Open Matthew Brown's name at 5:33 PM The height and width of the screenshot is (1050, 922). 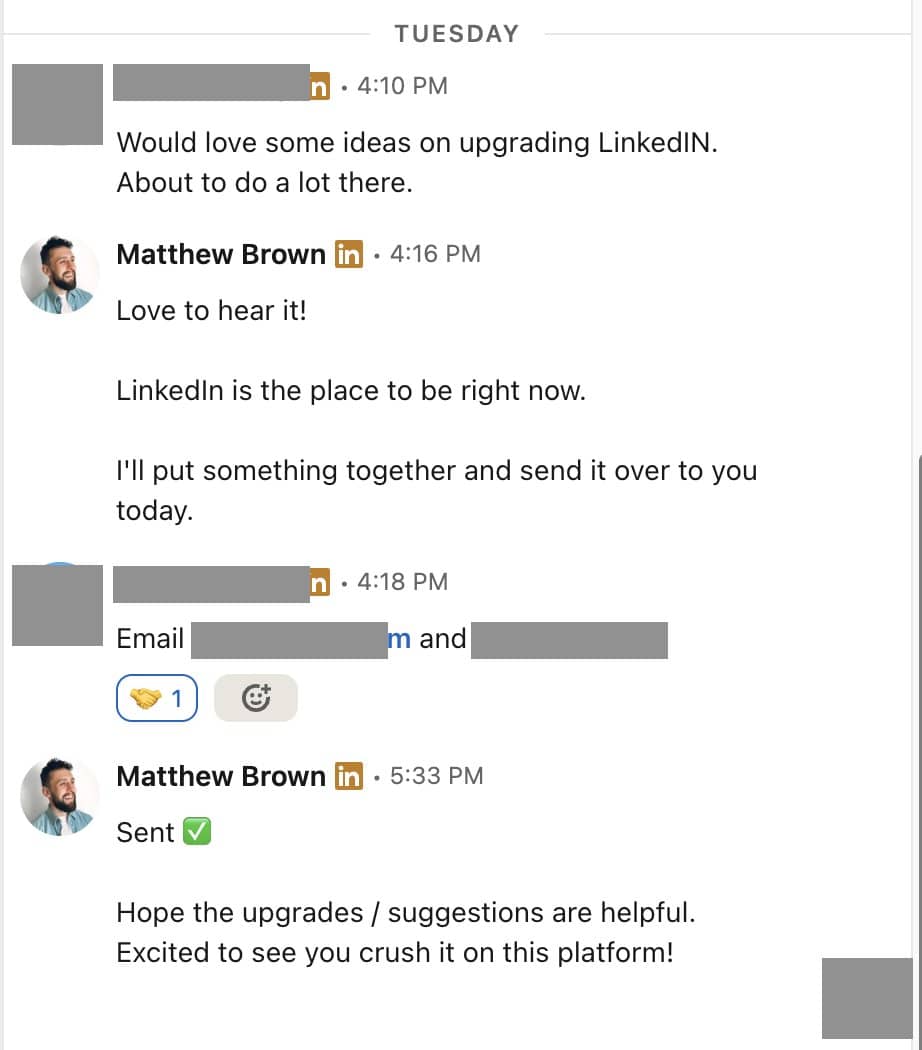(221, 776)
